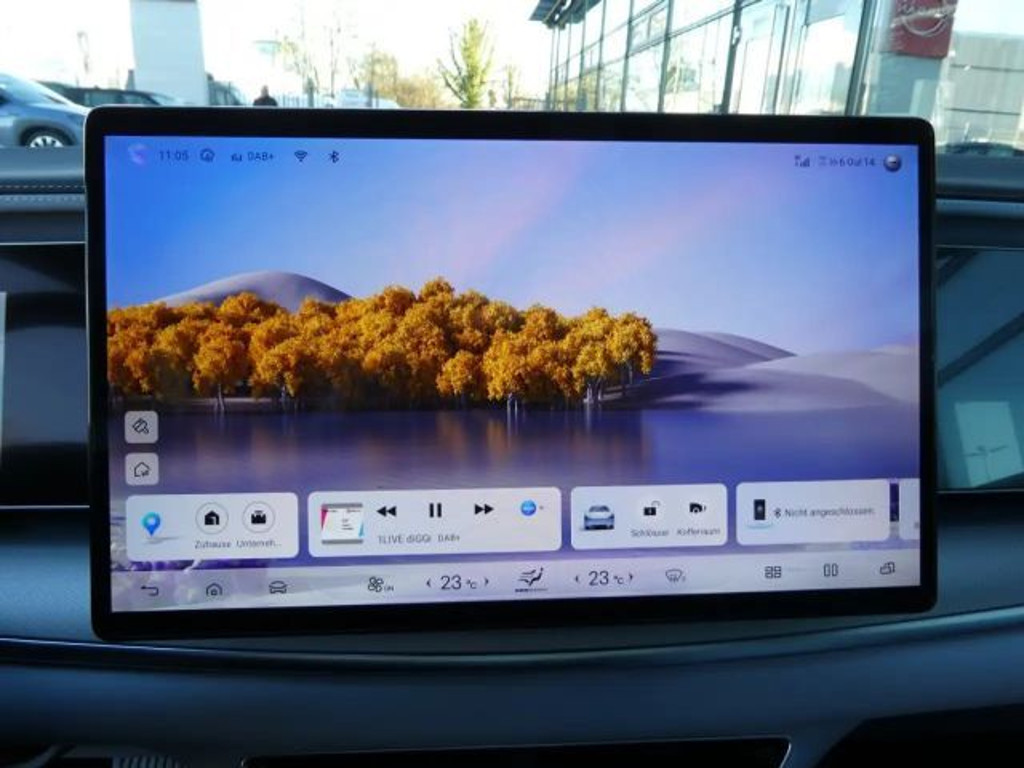Tap the back arrow in bottom bar

coord(150,590)
